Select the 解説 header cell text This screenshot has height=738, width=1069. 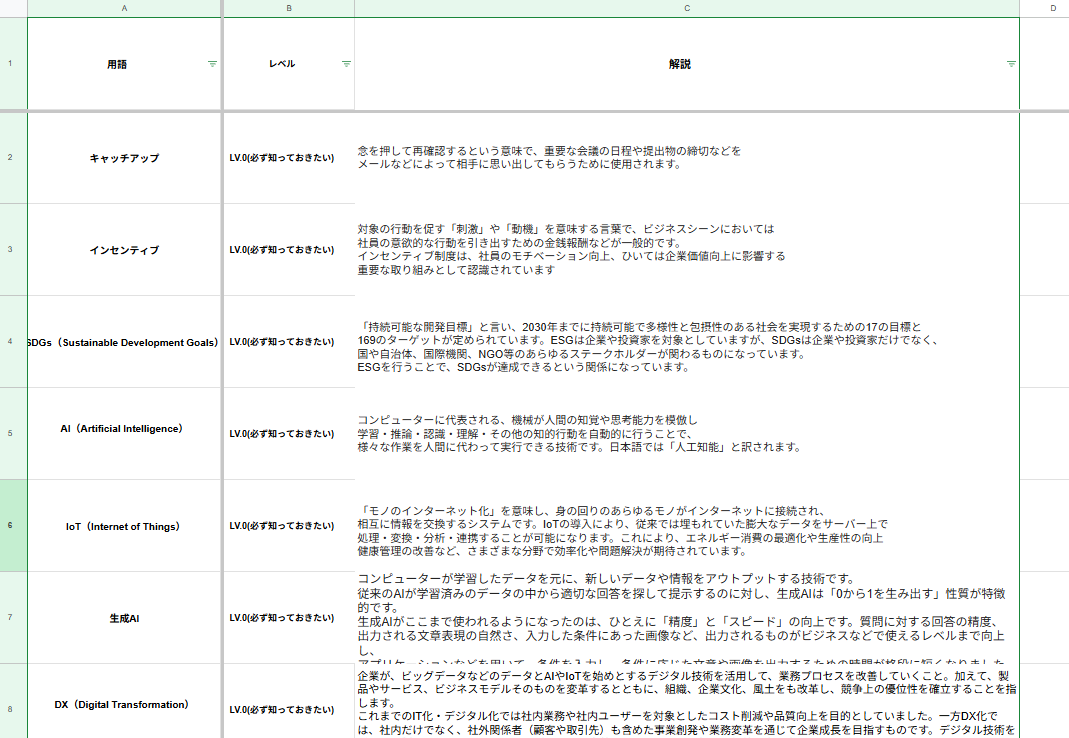click(x=680, y=64)
